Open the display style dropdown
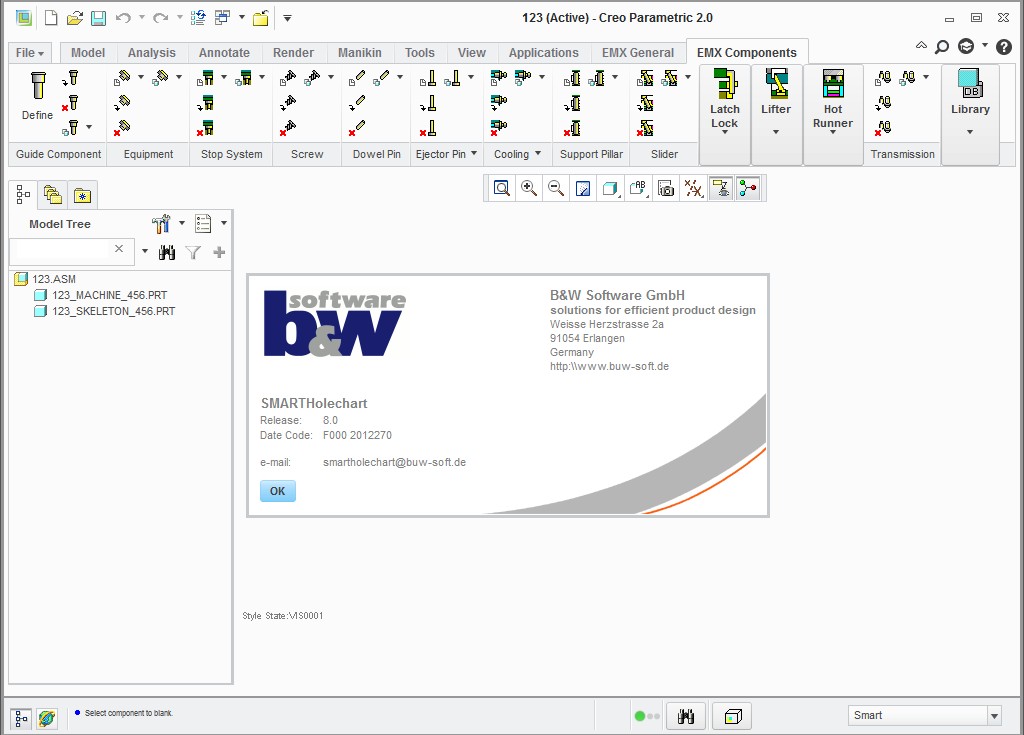The image size is (1024, 735). pos(611,189)
